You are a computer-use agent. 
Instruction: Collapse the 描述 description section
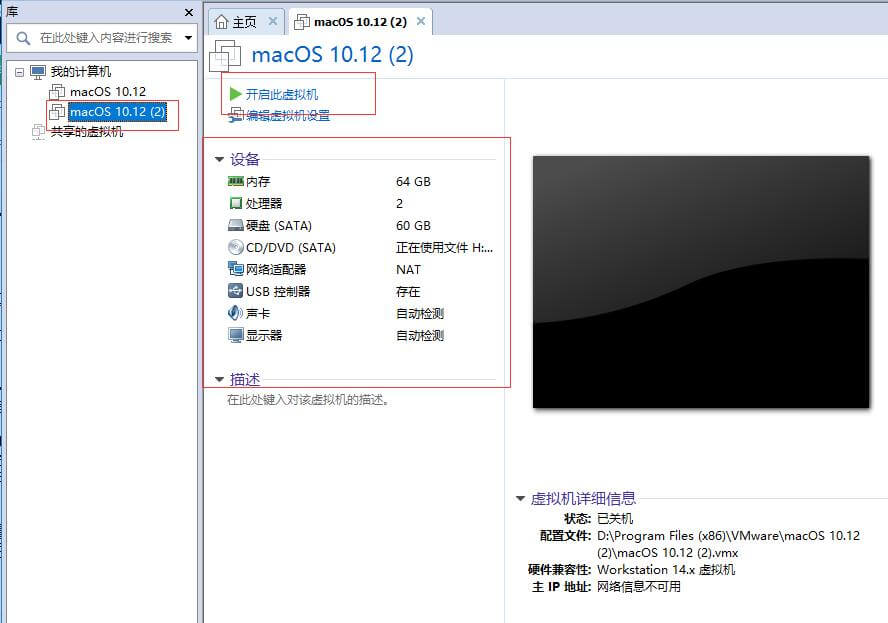click(x=220, y=379)
